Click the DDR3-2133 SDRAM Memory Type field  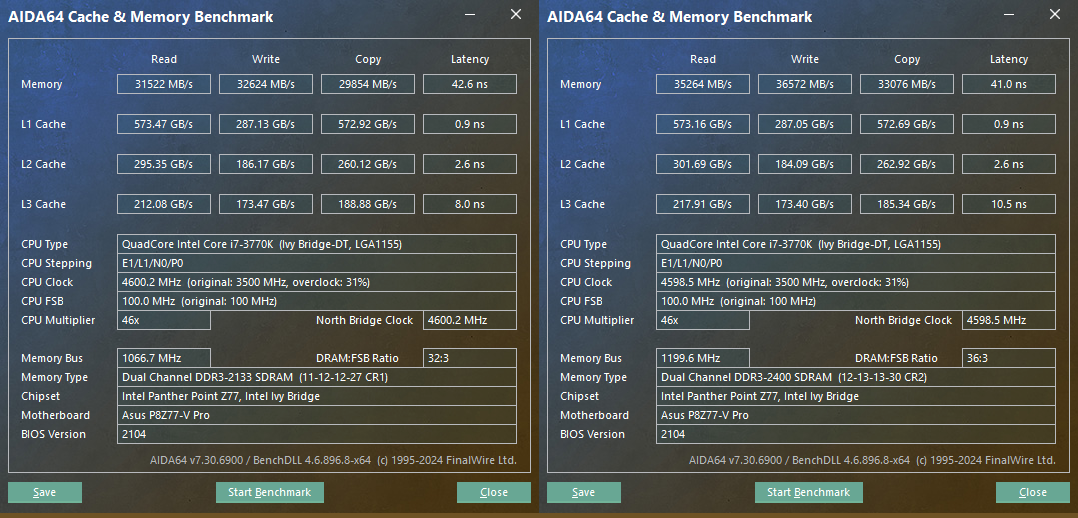(317, 377)
